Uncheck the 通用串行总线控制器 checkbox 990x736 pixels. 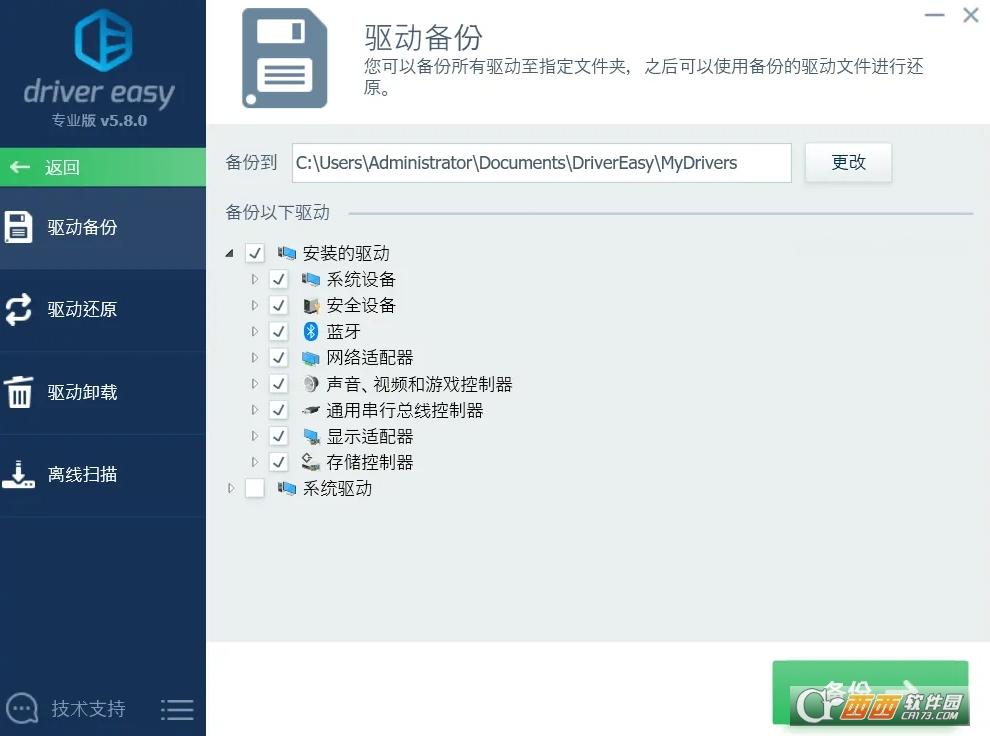tap(278, 410)
